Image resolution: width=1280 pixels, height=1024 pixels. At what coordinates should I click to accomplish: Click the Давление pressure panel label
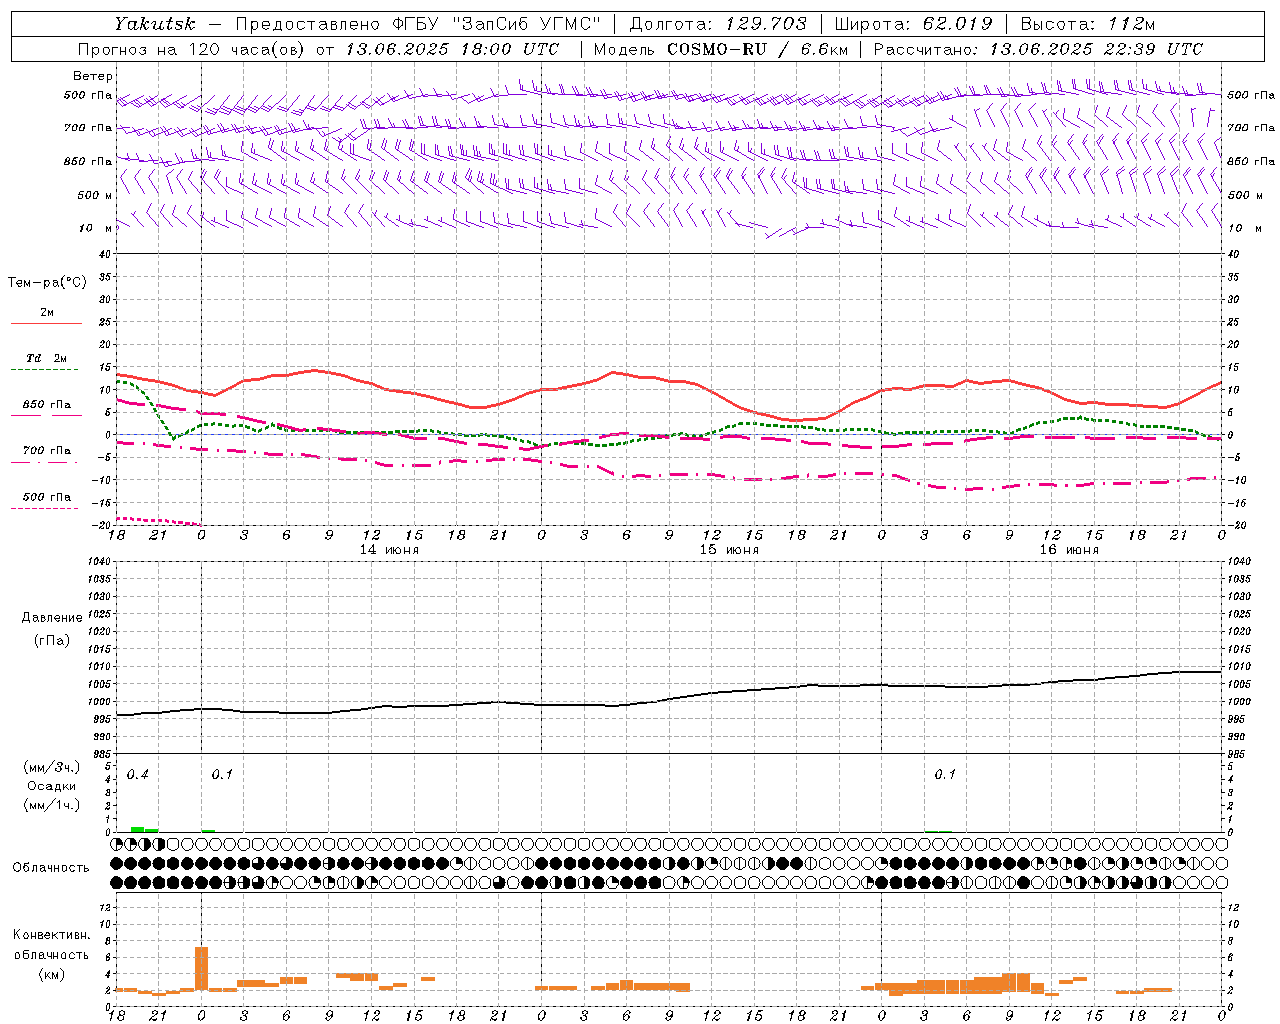pyautogui.click(x=52, y=618)
